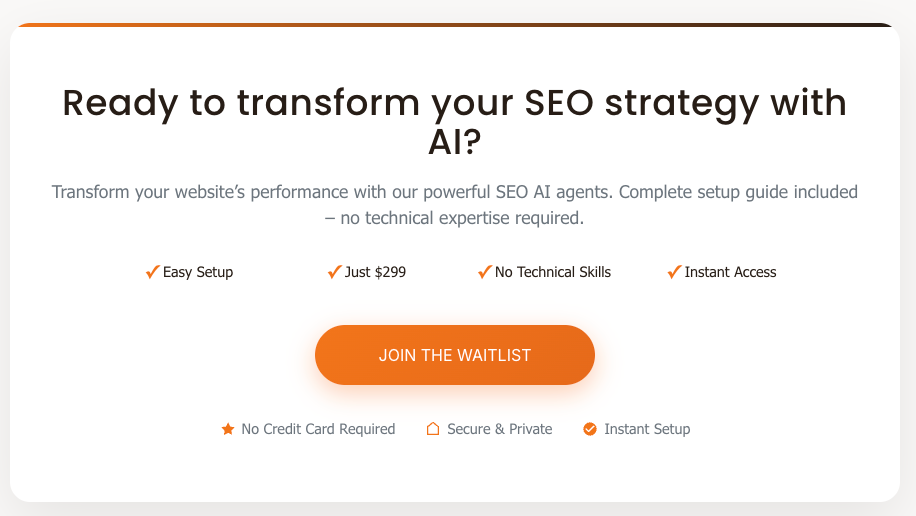Click the star icon by No Credit Card Required

pos(228,429)
